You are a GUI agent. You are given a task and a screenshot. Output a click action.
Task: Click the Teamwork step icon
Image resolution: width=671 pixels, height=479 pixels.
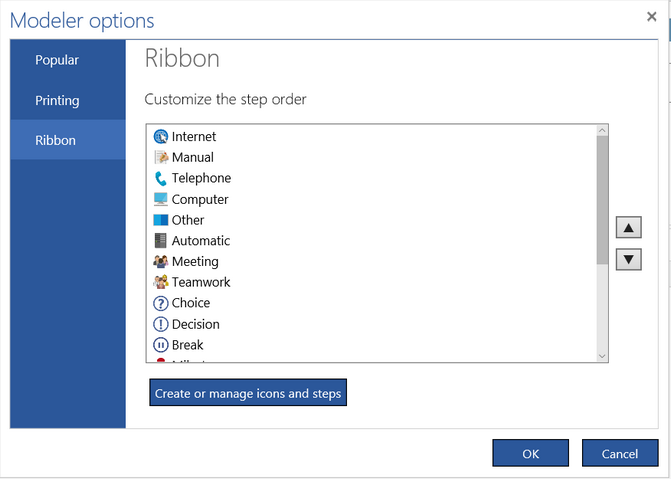[x=161, y=282]
